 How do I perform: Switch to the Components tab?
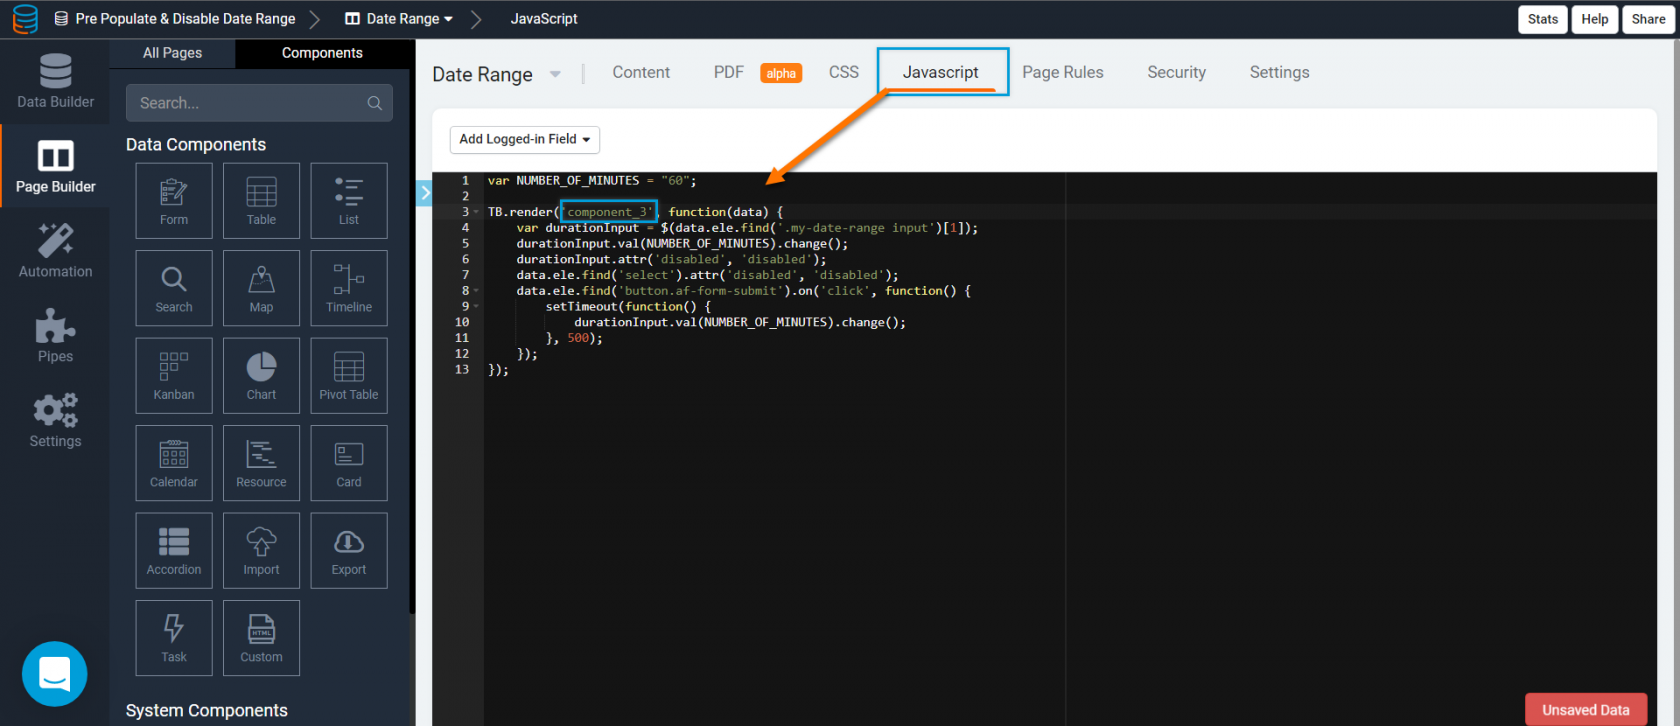click(322, 53)
